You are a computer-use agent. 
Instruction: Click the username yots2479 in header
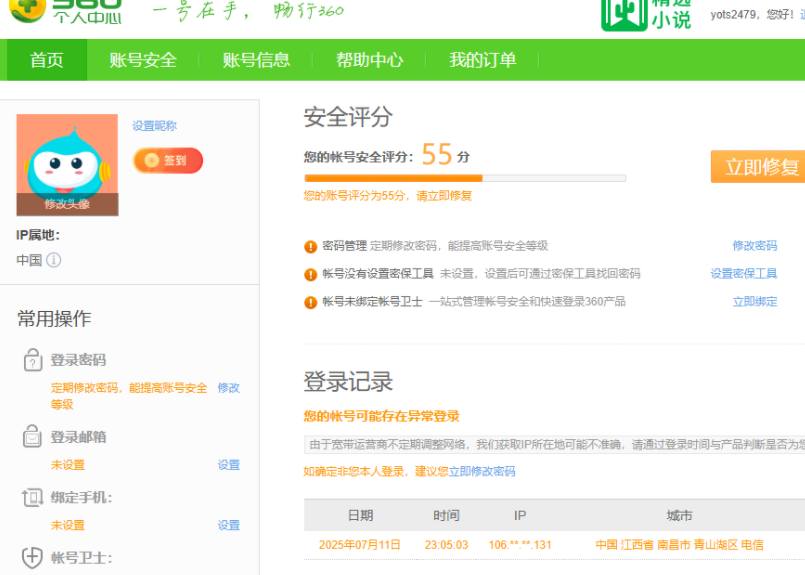click(733, 14)
